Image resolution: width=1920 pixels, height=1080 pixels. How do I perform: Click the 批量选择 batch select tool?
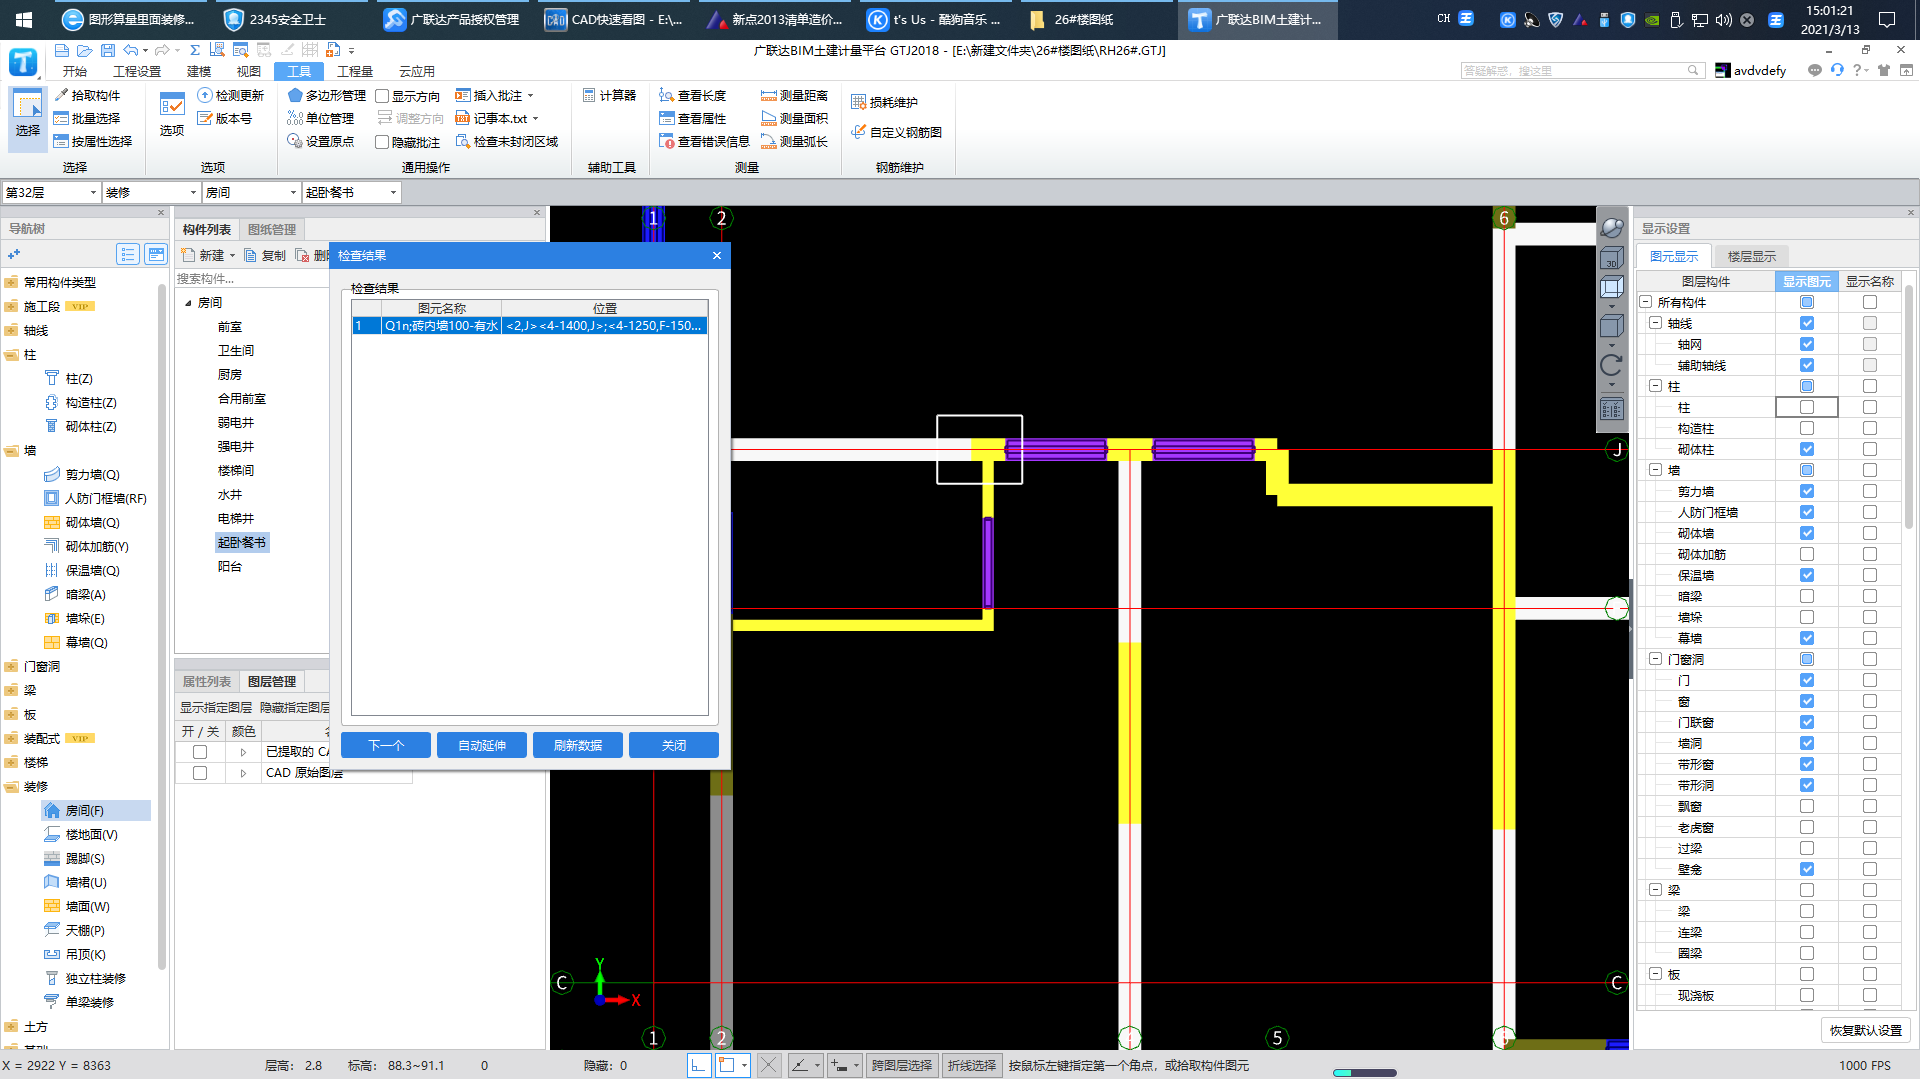(x=87, y=118)
